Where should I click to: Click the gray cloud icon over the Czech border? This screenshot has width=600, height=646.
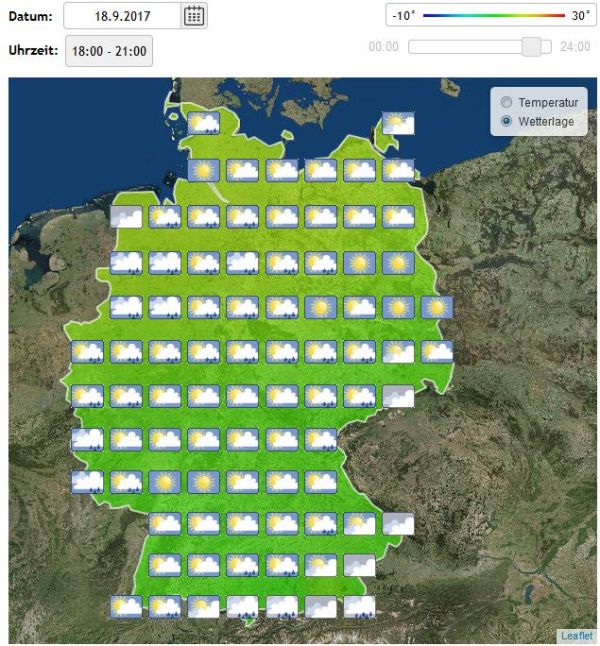click(x=398, y=396)
